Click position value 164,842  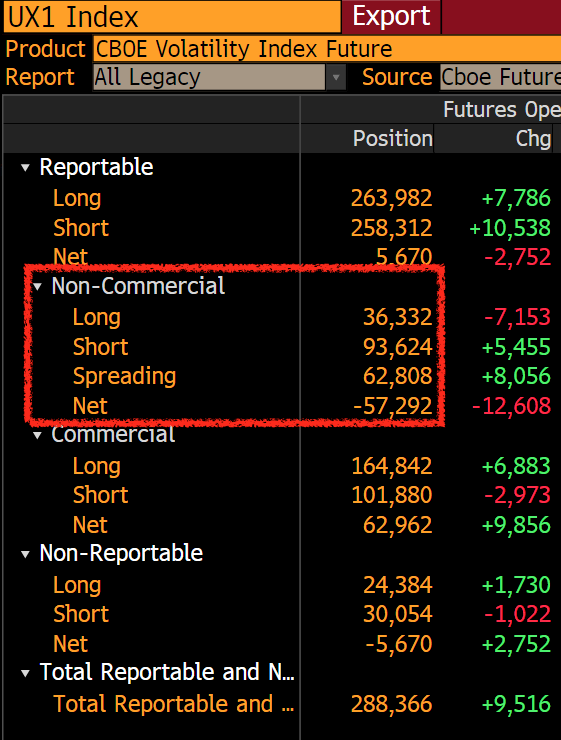(x=392, y=466)
